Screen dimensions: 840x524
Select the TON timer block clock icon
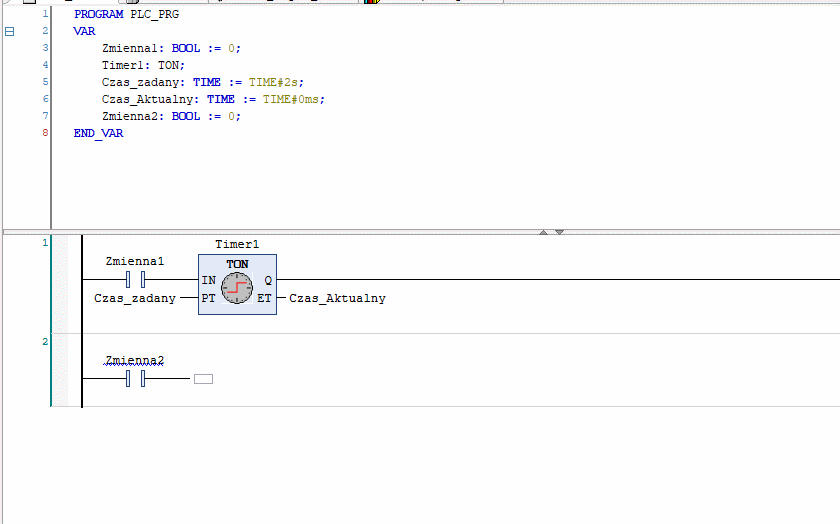click(237, 288)
